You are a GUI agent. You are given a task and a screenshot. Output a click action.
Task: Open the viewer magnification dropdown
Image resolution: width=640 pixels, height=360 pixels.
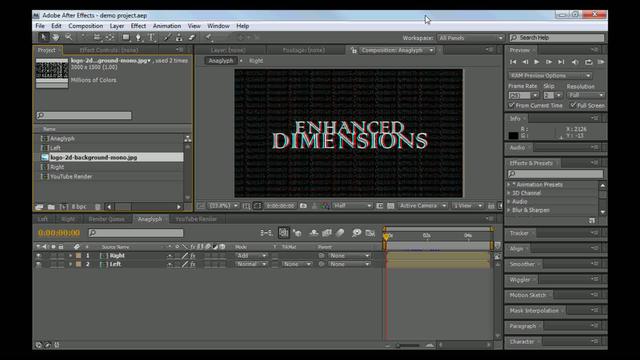click(223, 206)
